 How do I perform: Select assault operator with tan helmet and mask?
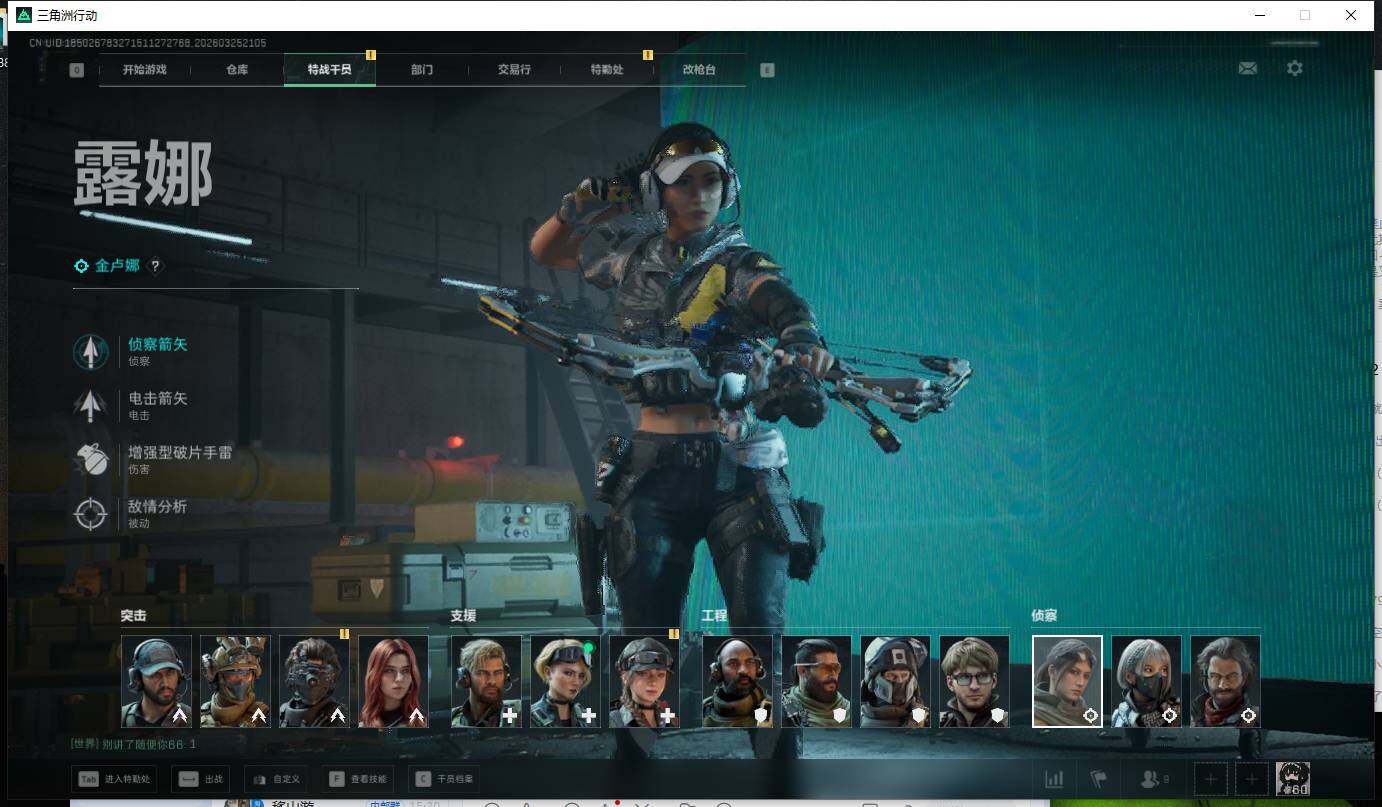[x=236, y=681]
